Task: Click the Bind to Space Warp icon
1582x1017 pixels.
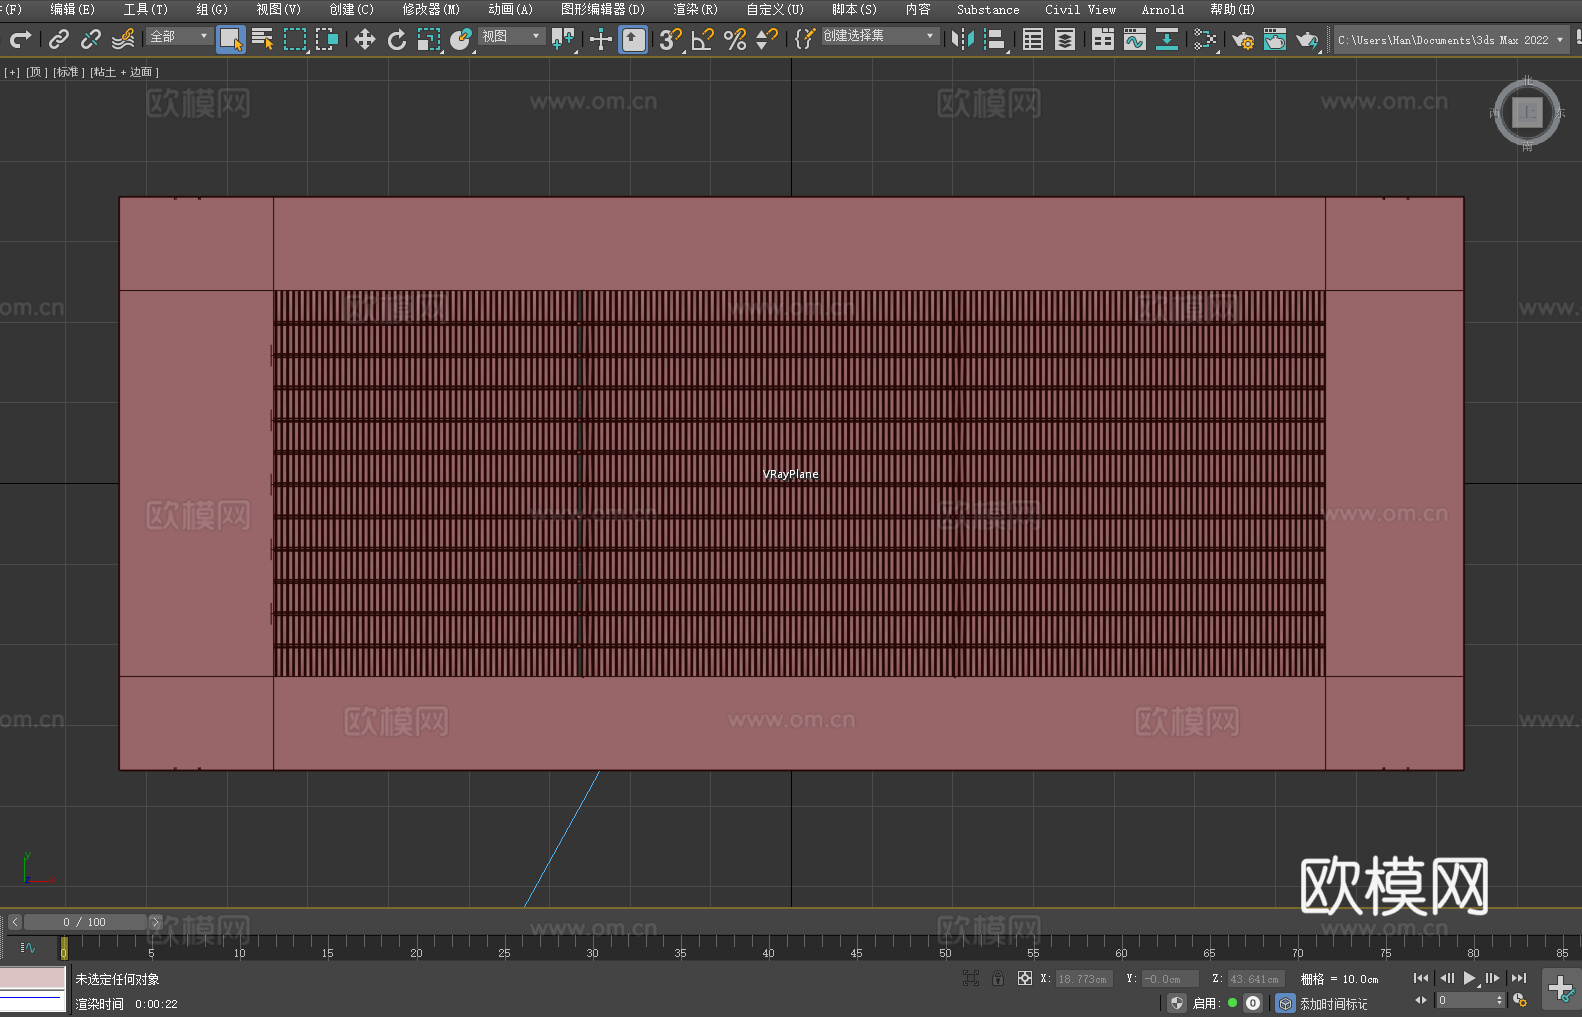Action: tap(123, 39)
